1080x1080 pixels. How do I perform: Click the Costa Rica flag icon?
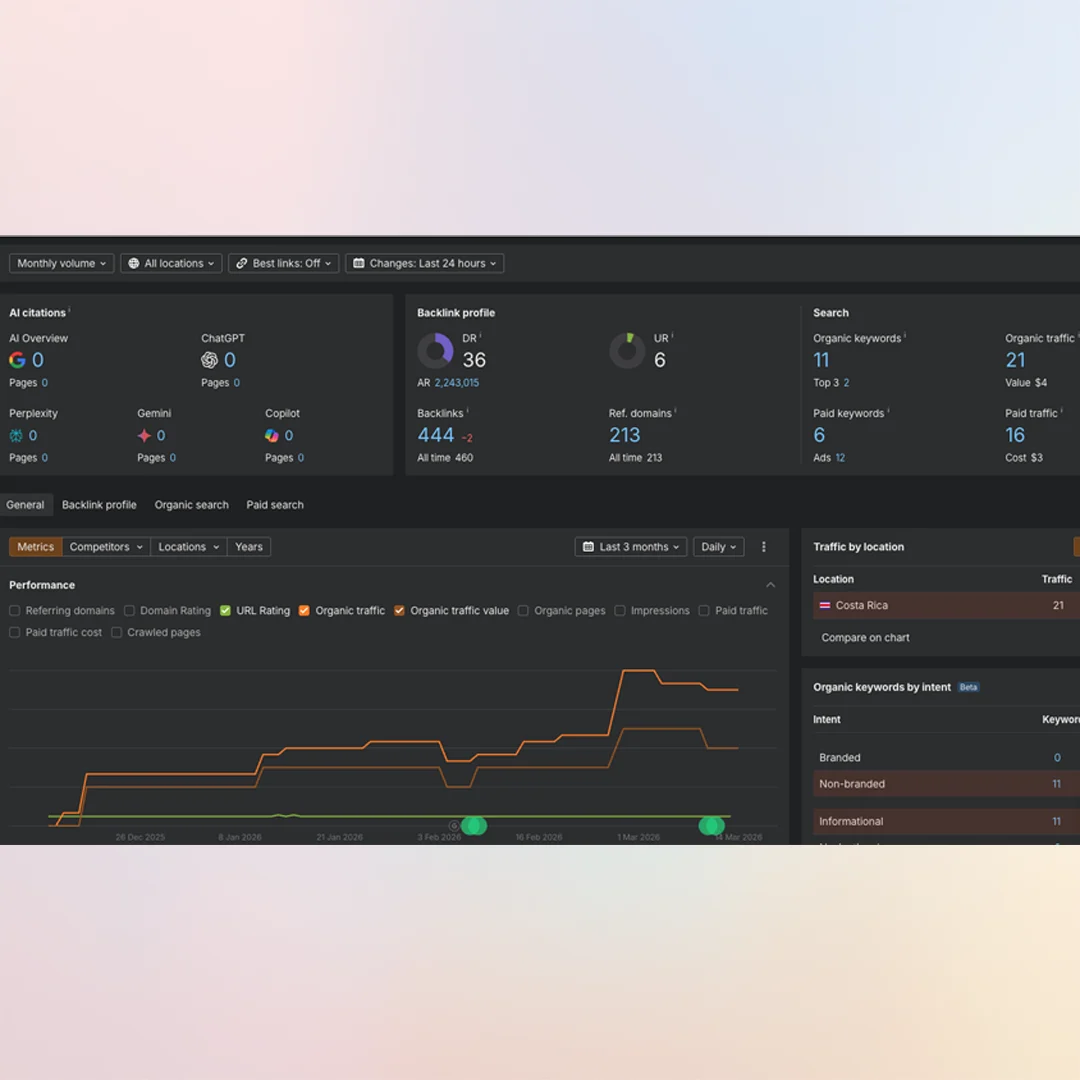[x=825, y=605]
